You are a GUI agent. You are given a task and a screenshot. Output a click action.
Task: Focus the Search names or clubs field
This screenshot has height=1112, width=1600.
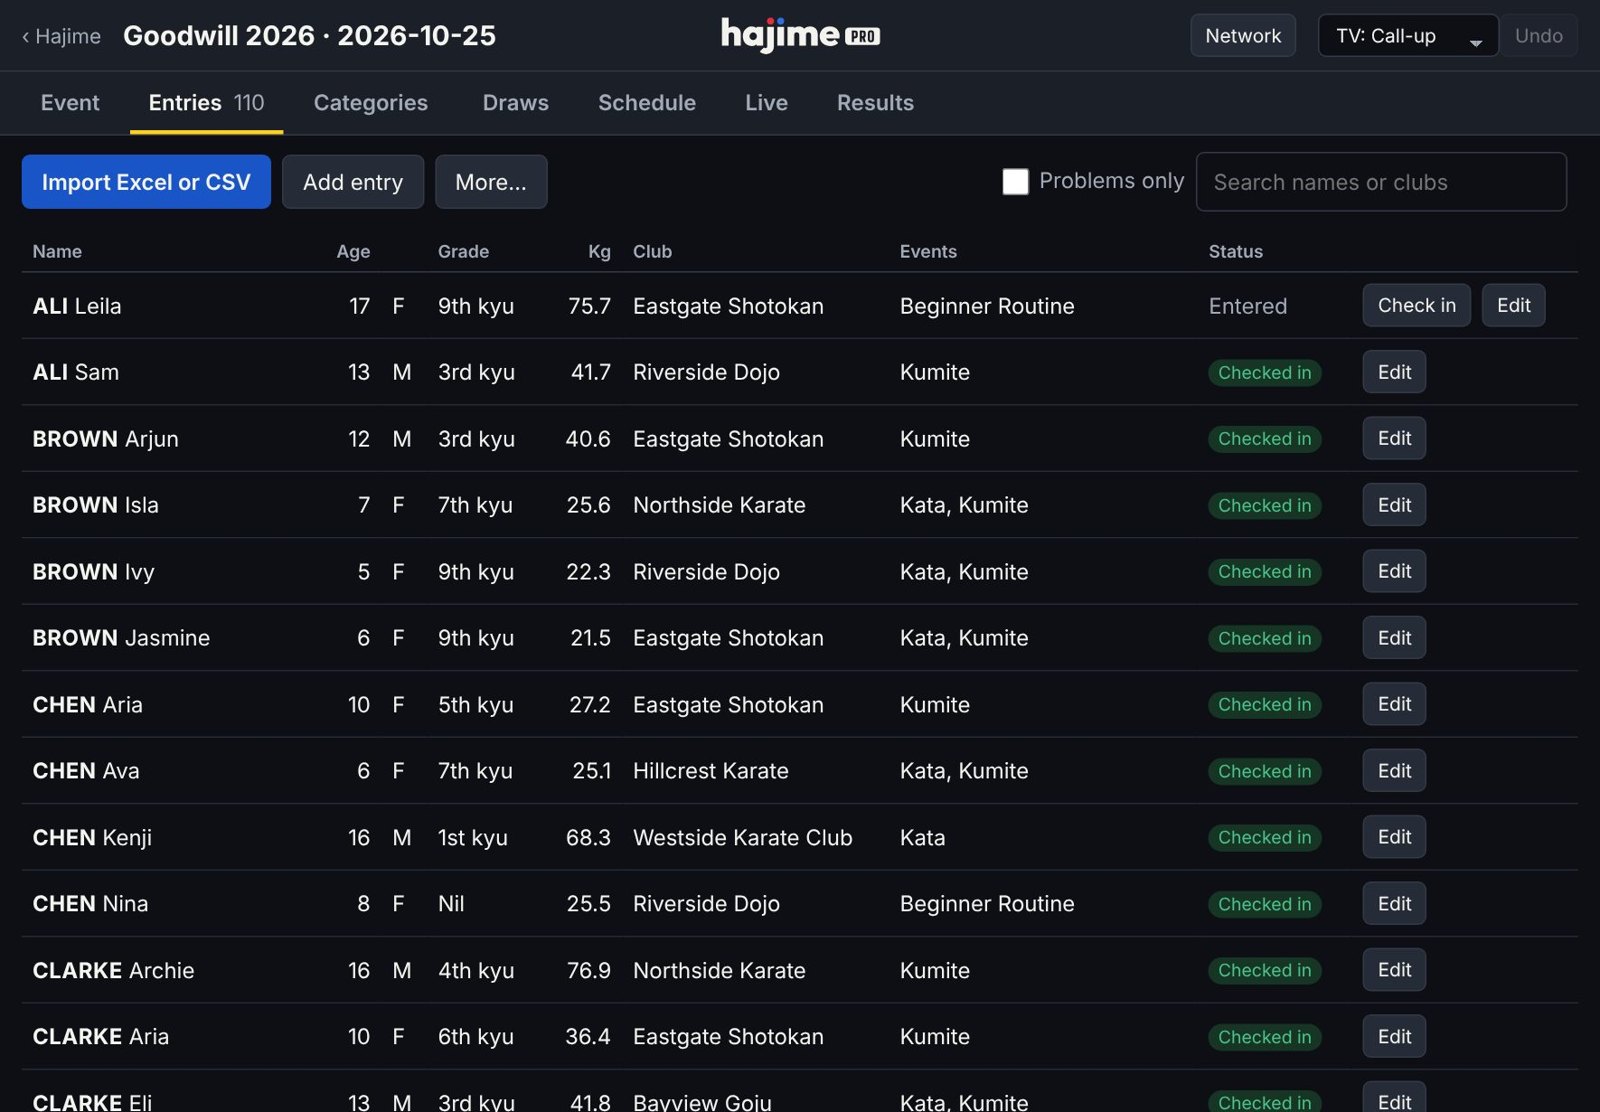tap(1381, 182)
